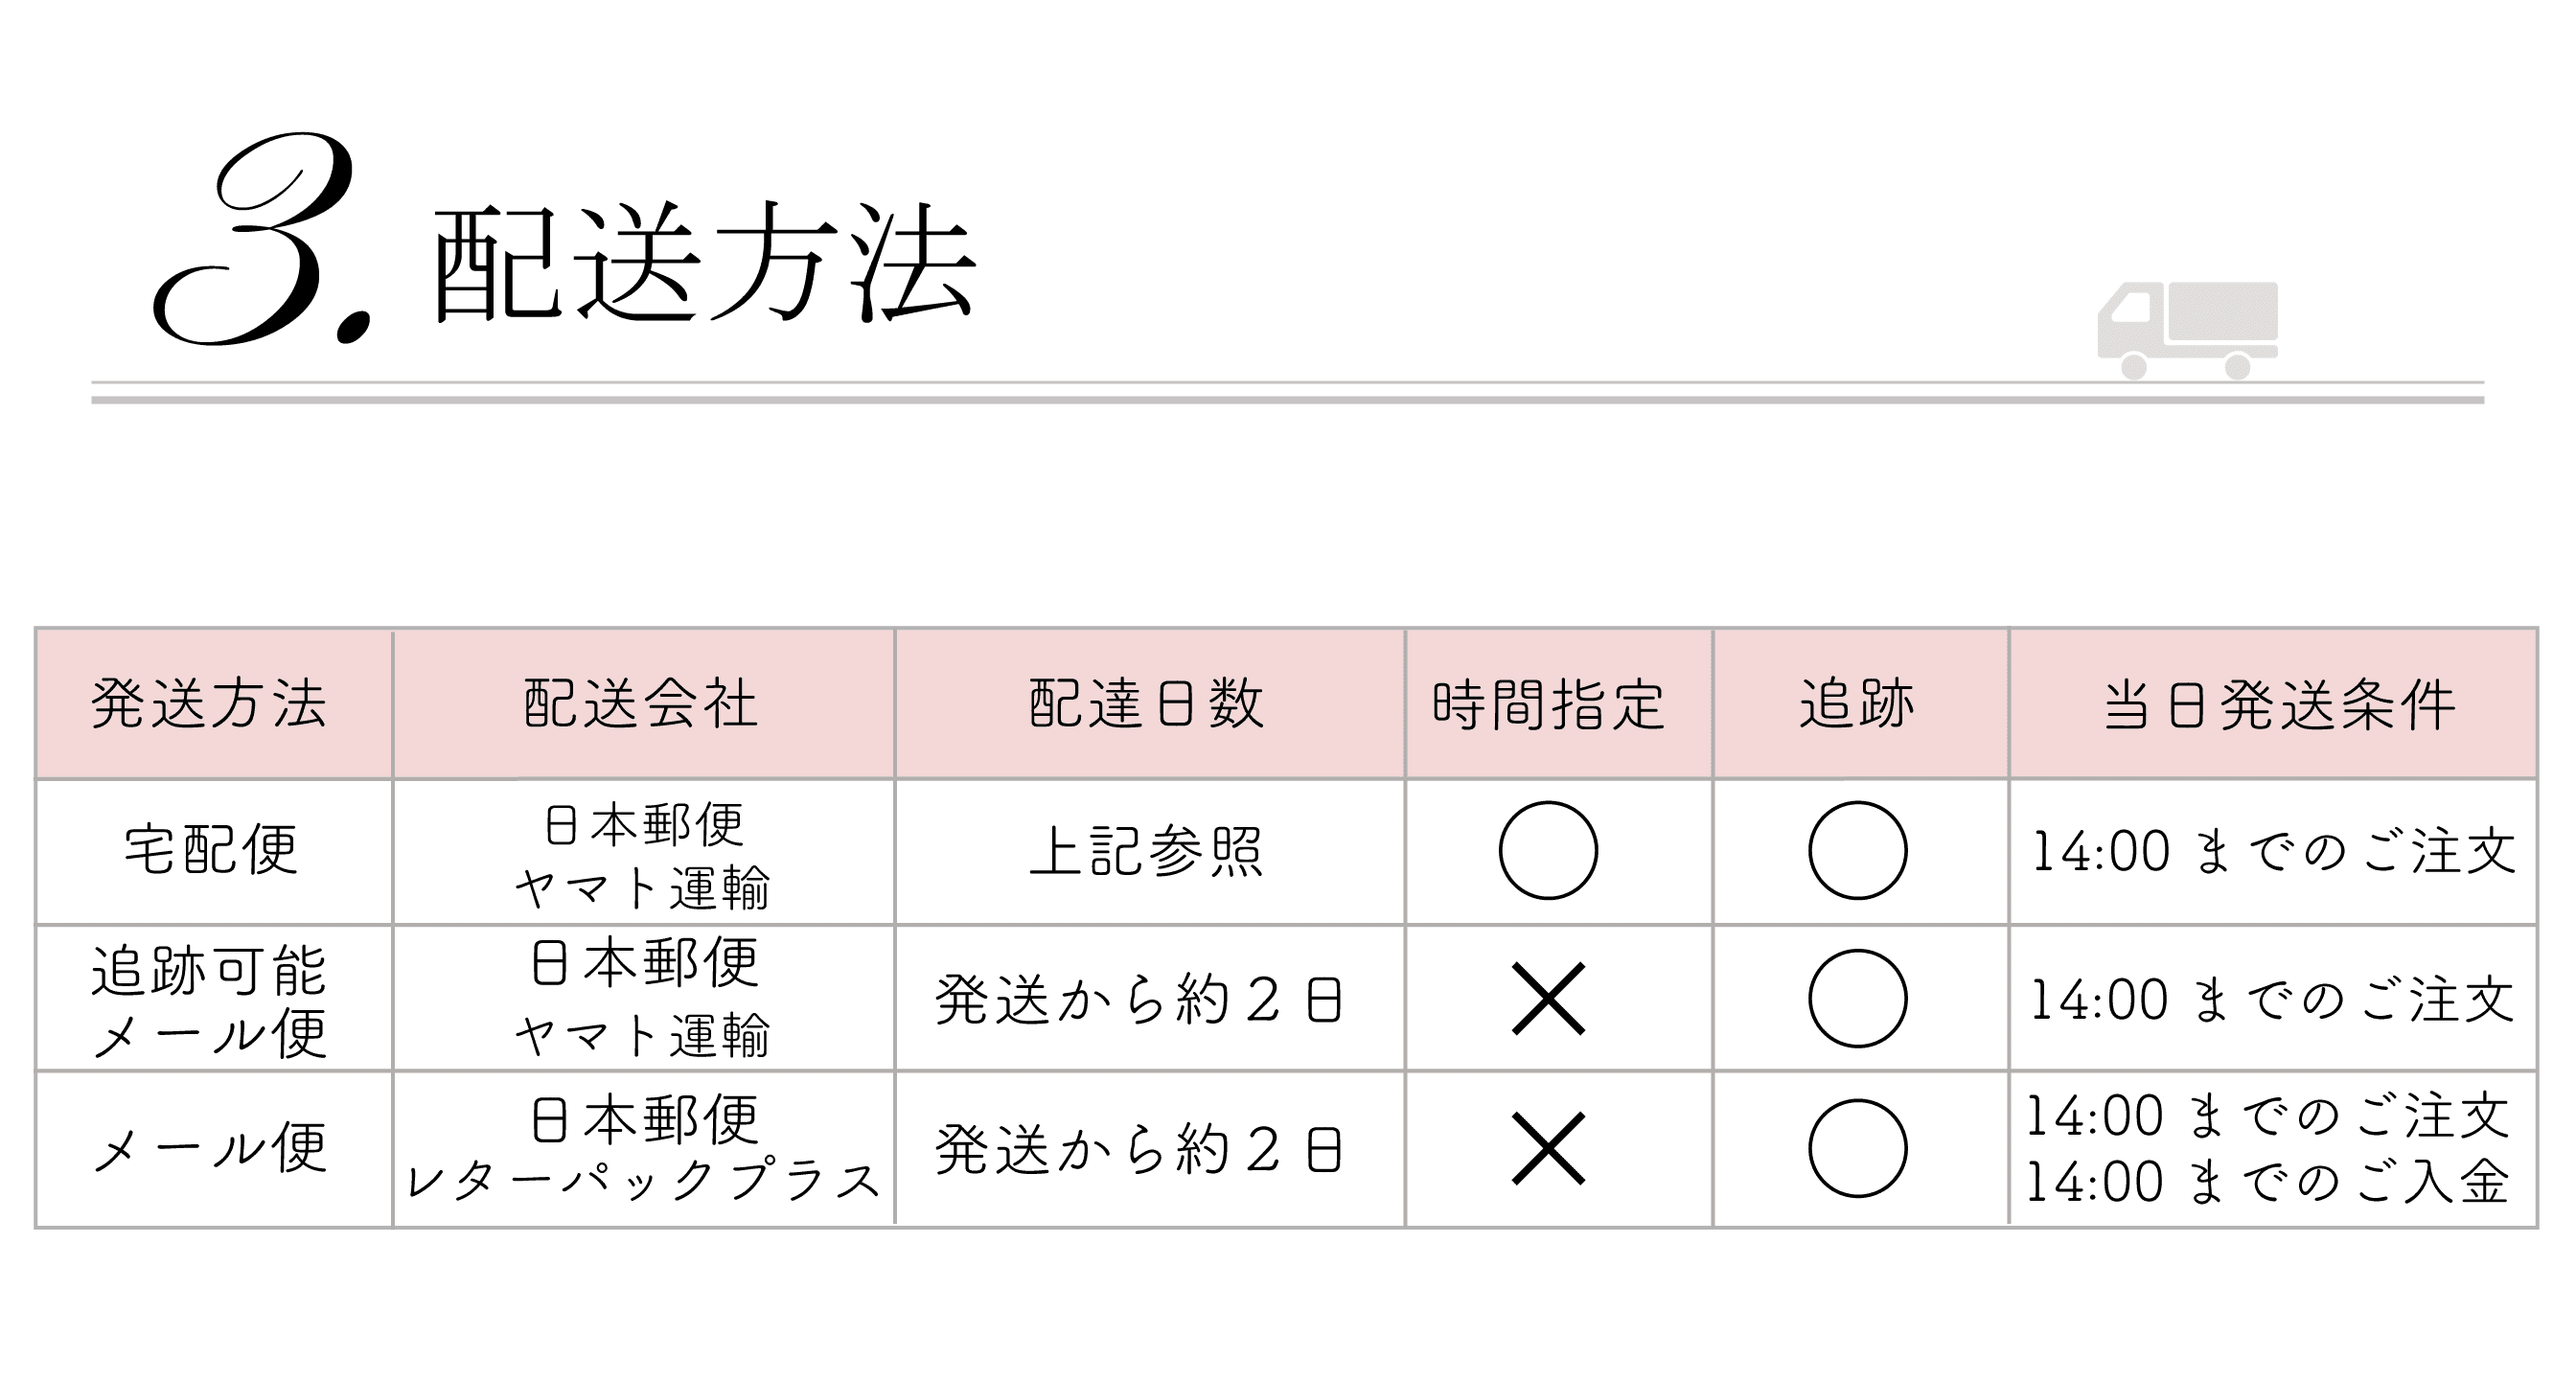Image resolution: width=2576 pixels, height=1381 pixels.
Task: Click the time-specification circle mark for 宅配便
Action: 1547,850
